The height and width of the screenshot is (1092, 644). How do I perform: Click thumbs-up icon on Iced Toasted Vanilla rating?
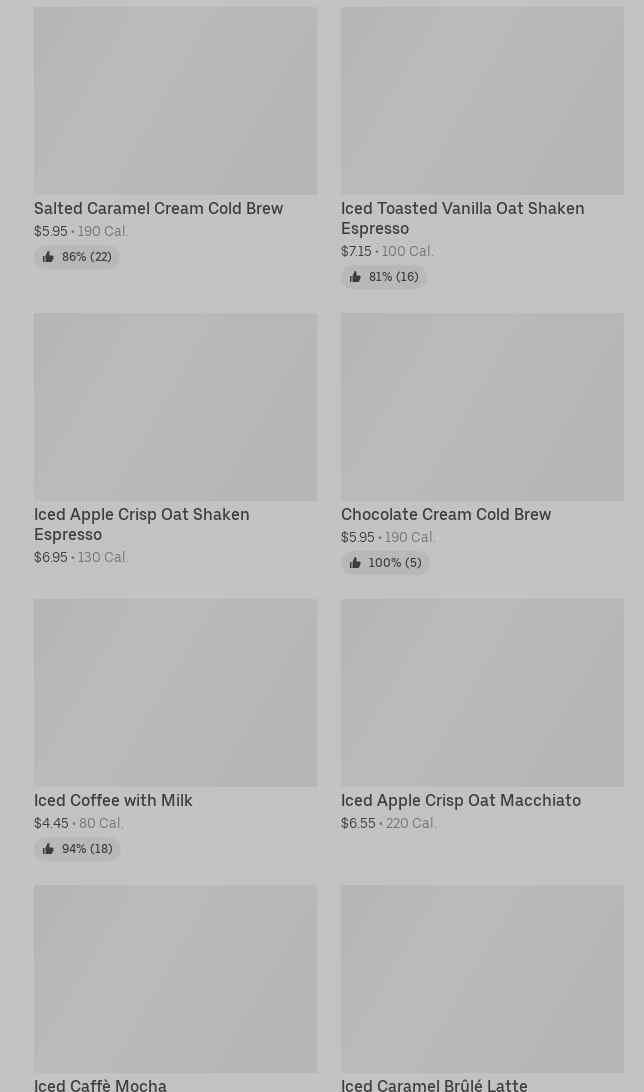pos(355,277)
